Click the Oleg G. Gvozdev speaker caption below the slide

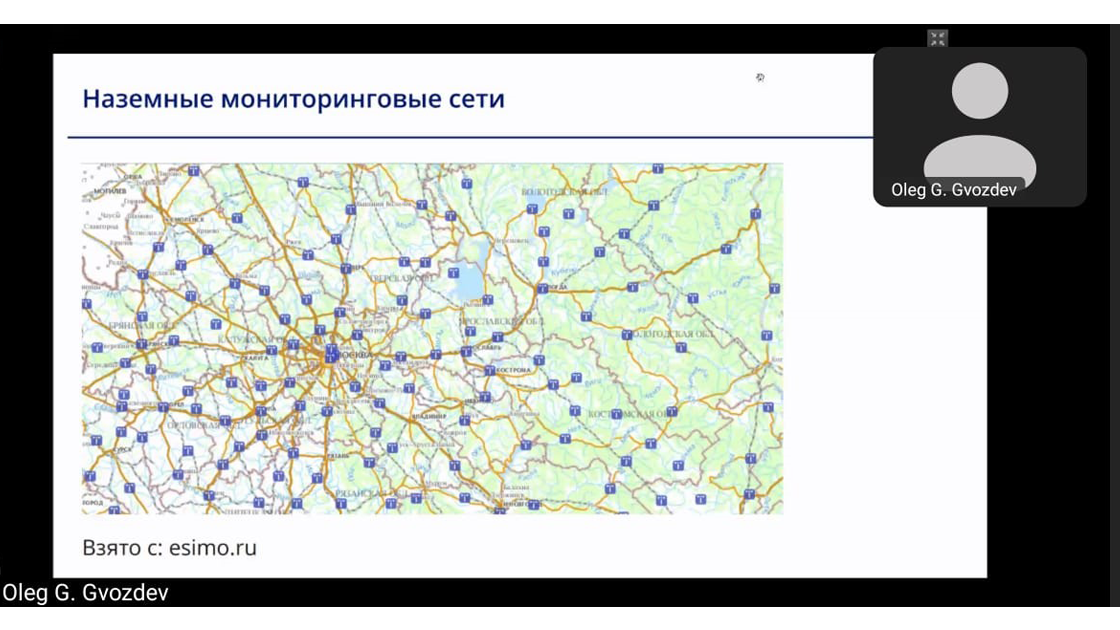tap(85, 593)
